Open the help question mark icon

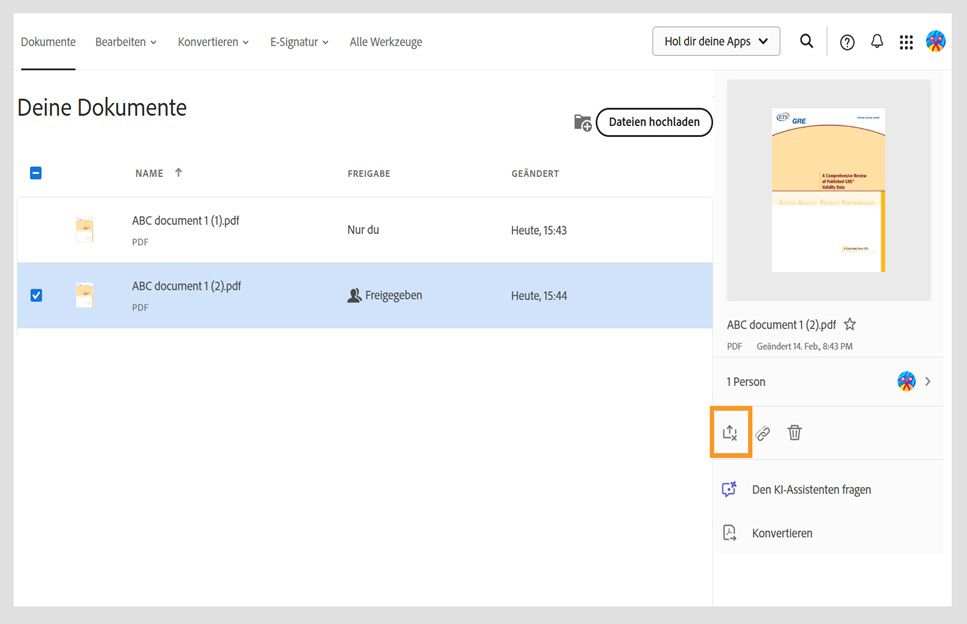(x=847, y=42)
